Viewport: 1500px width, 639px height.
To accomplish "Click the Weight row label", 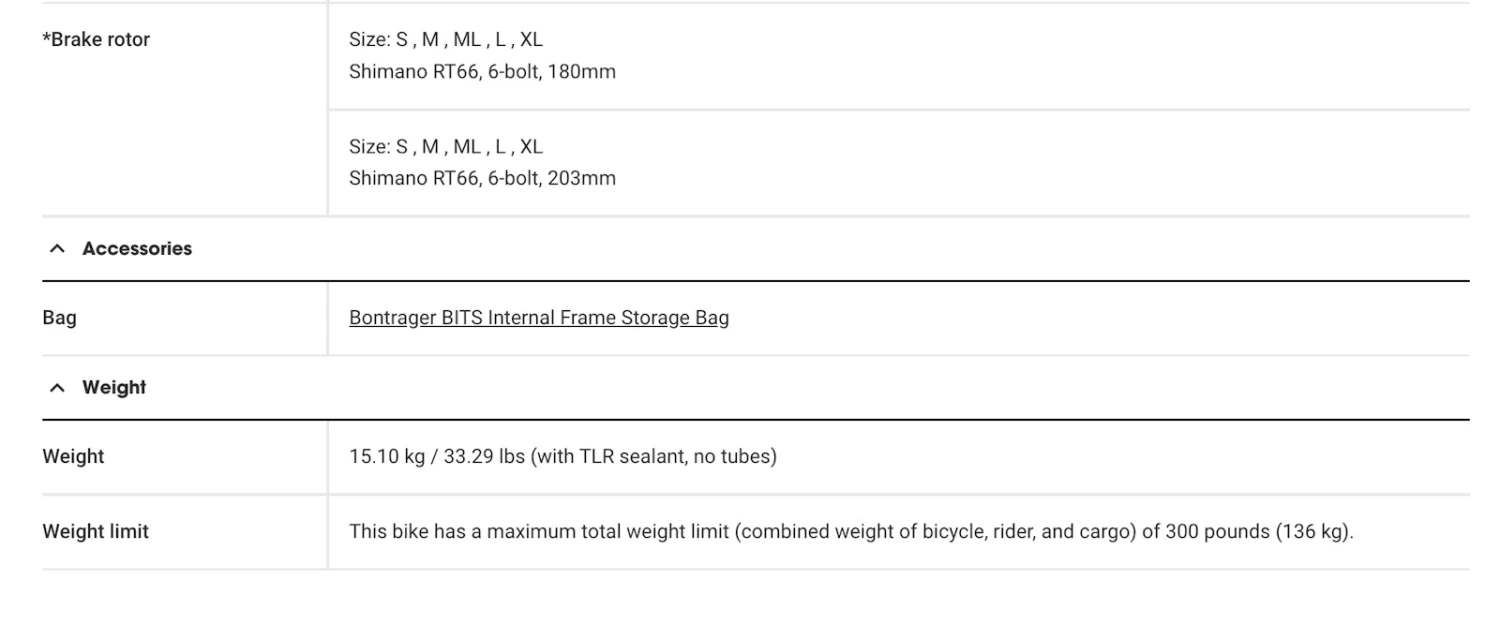I will click(73, 457).
